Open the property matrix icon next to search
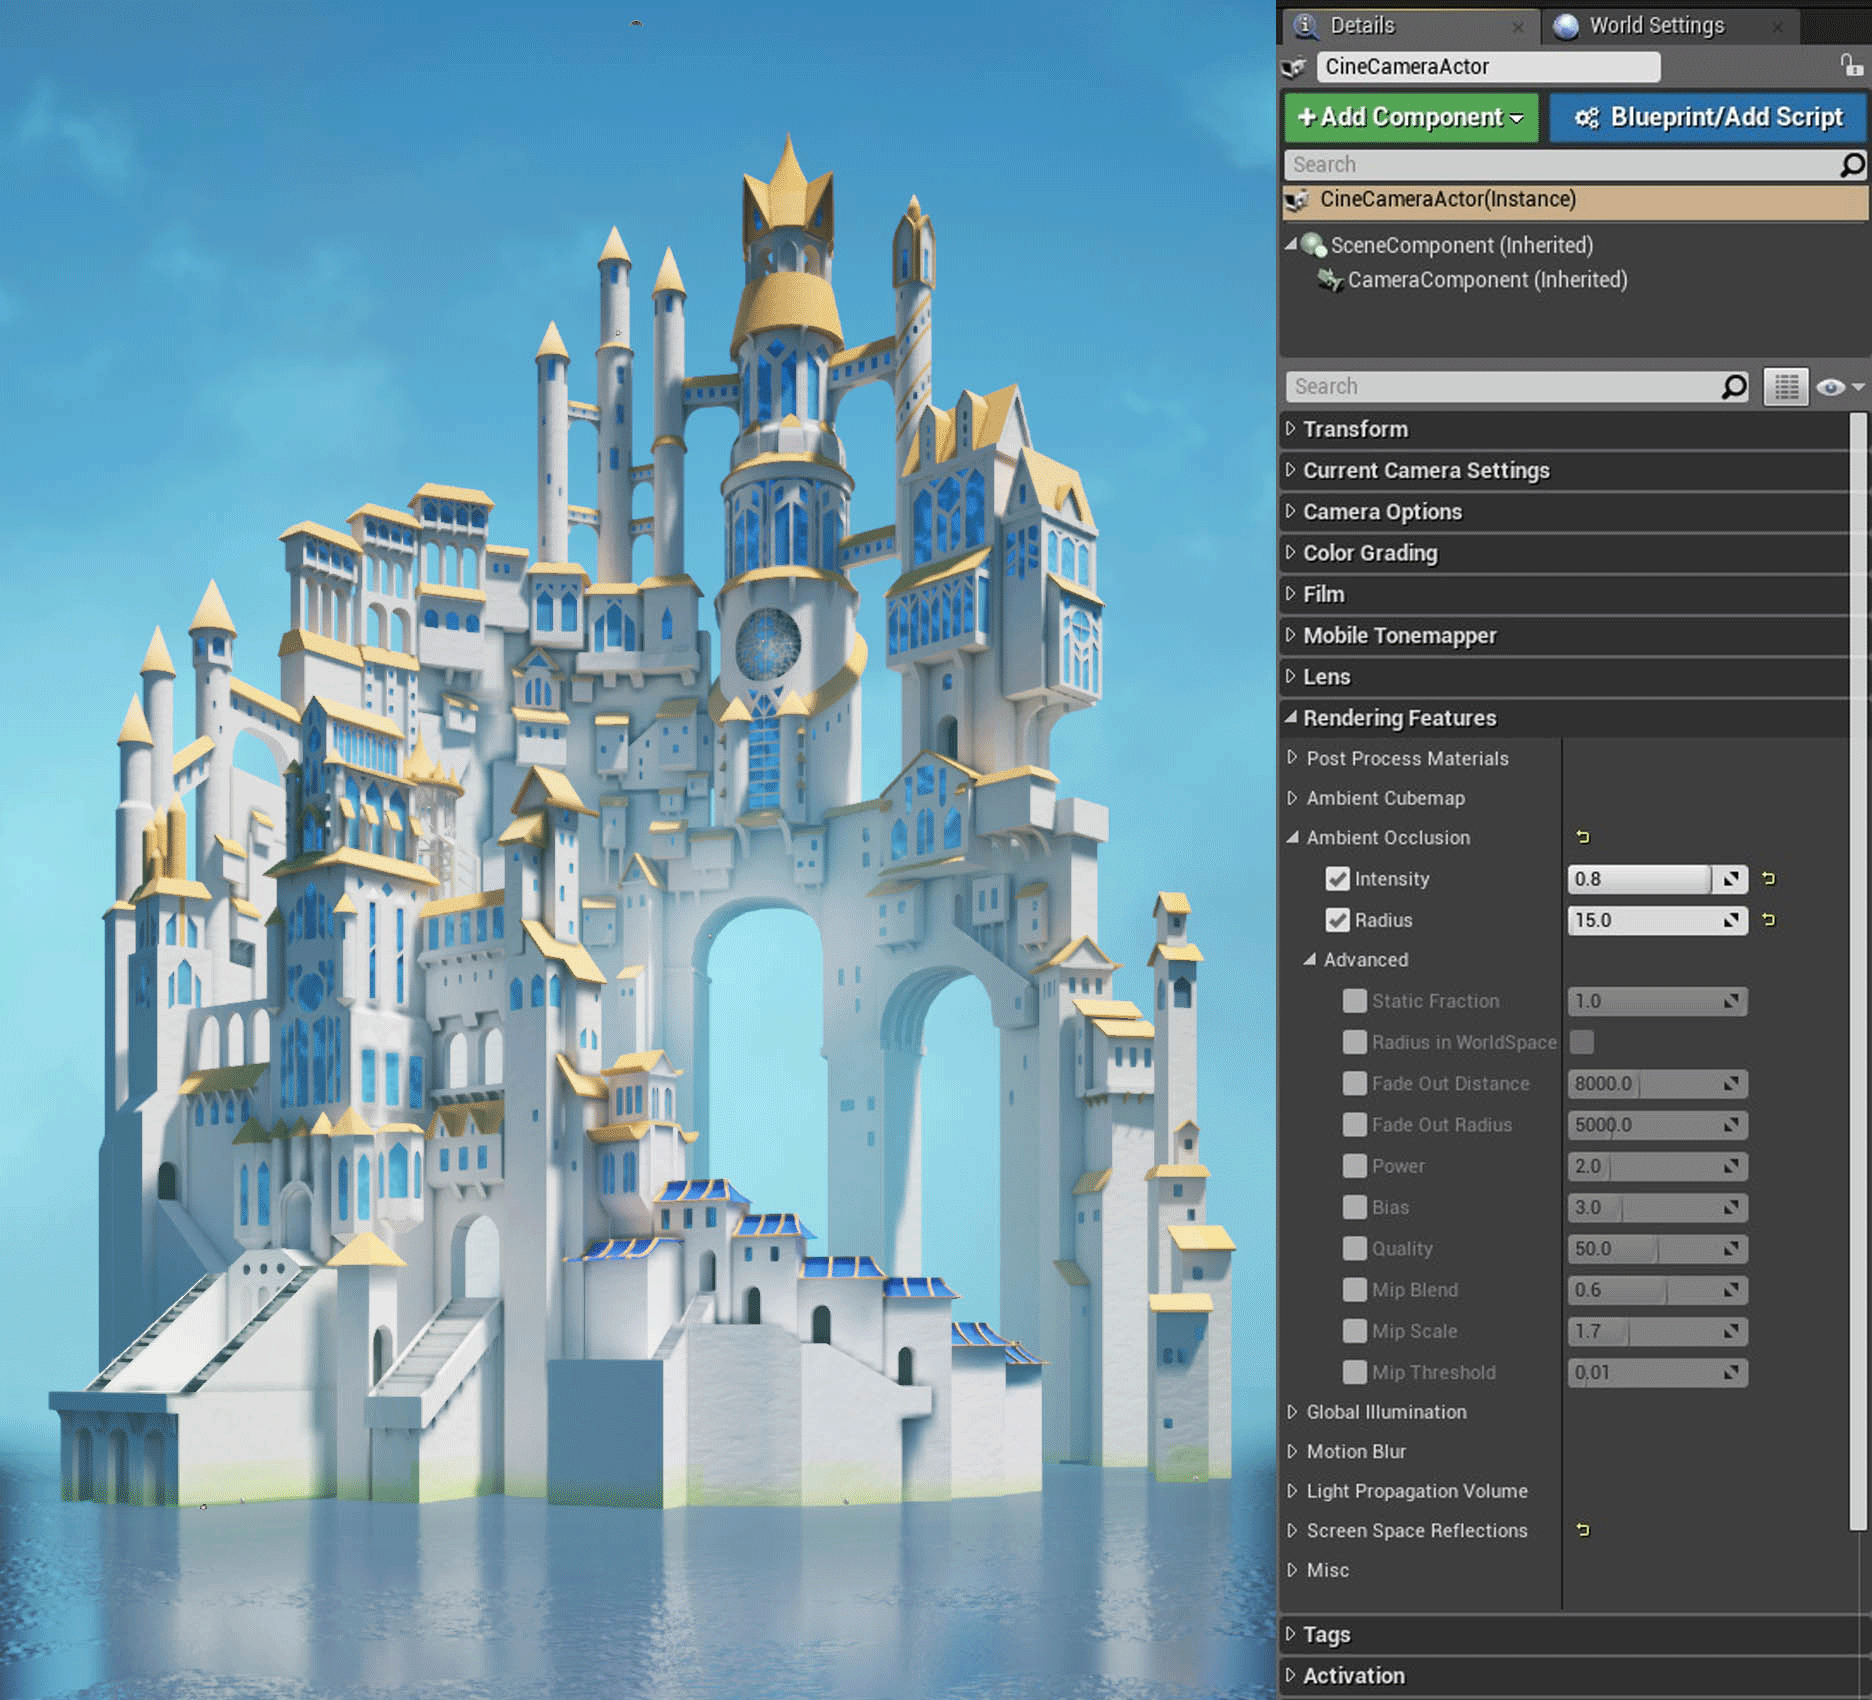The width and height of the screenshot is (1872, 1700). pyautogui.click(x=1786, y=386)
